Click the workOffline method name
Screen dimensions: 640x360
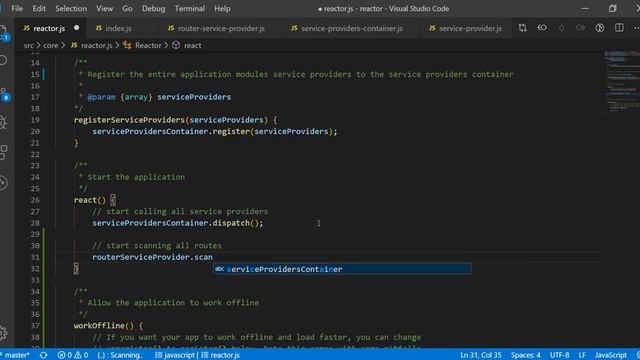point(99,326)
